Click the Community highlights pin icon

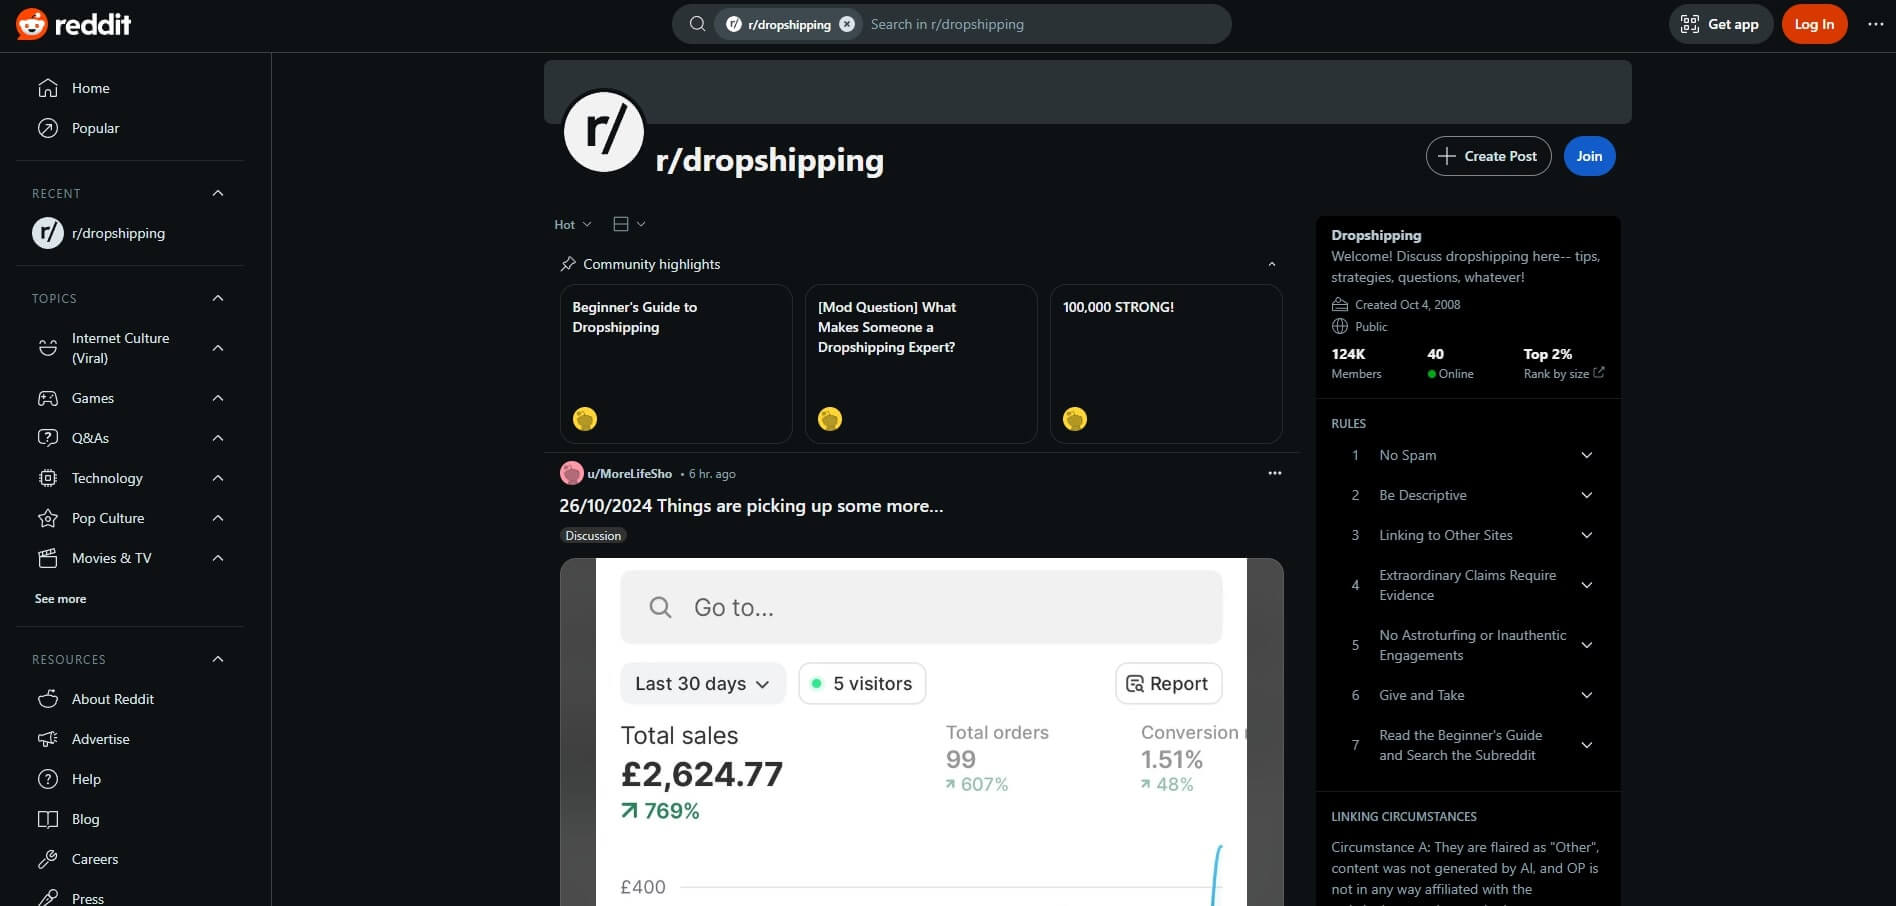568,264
